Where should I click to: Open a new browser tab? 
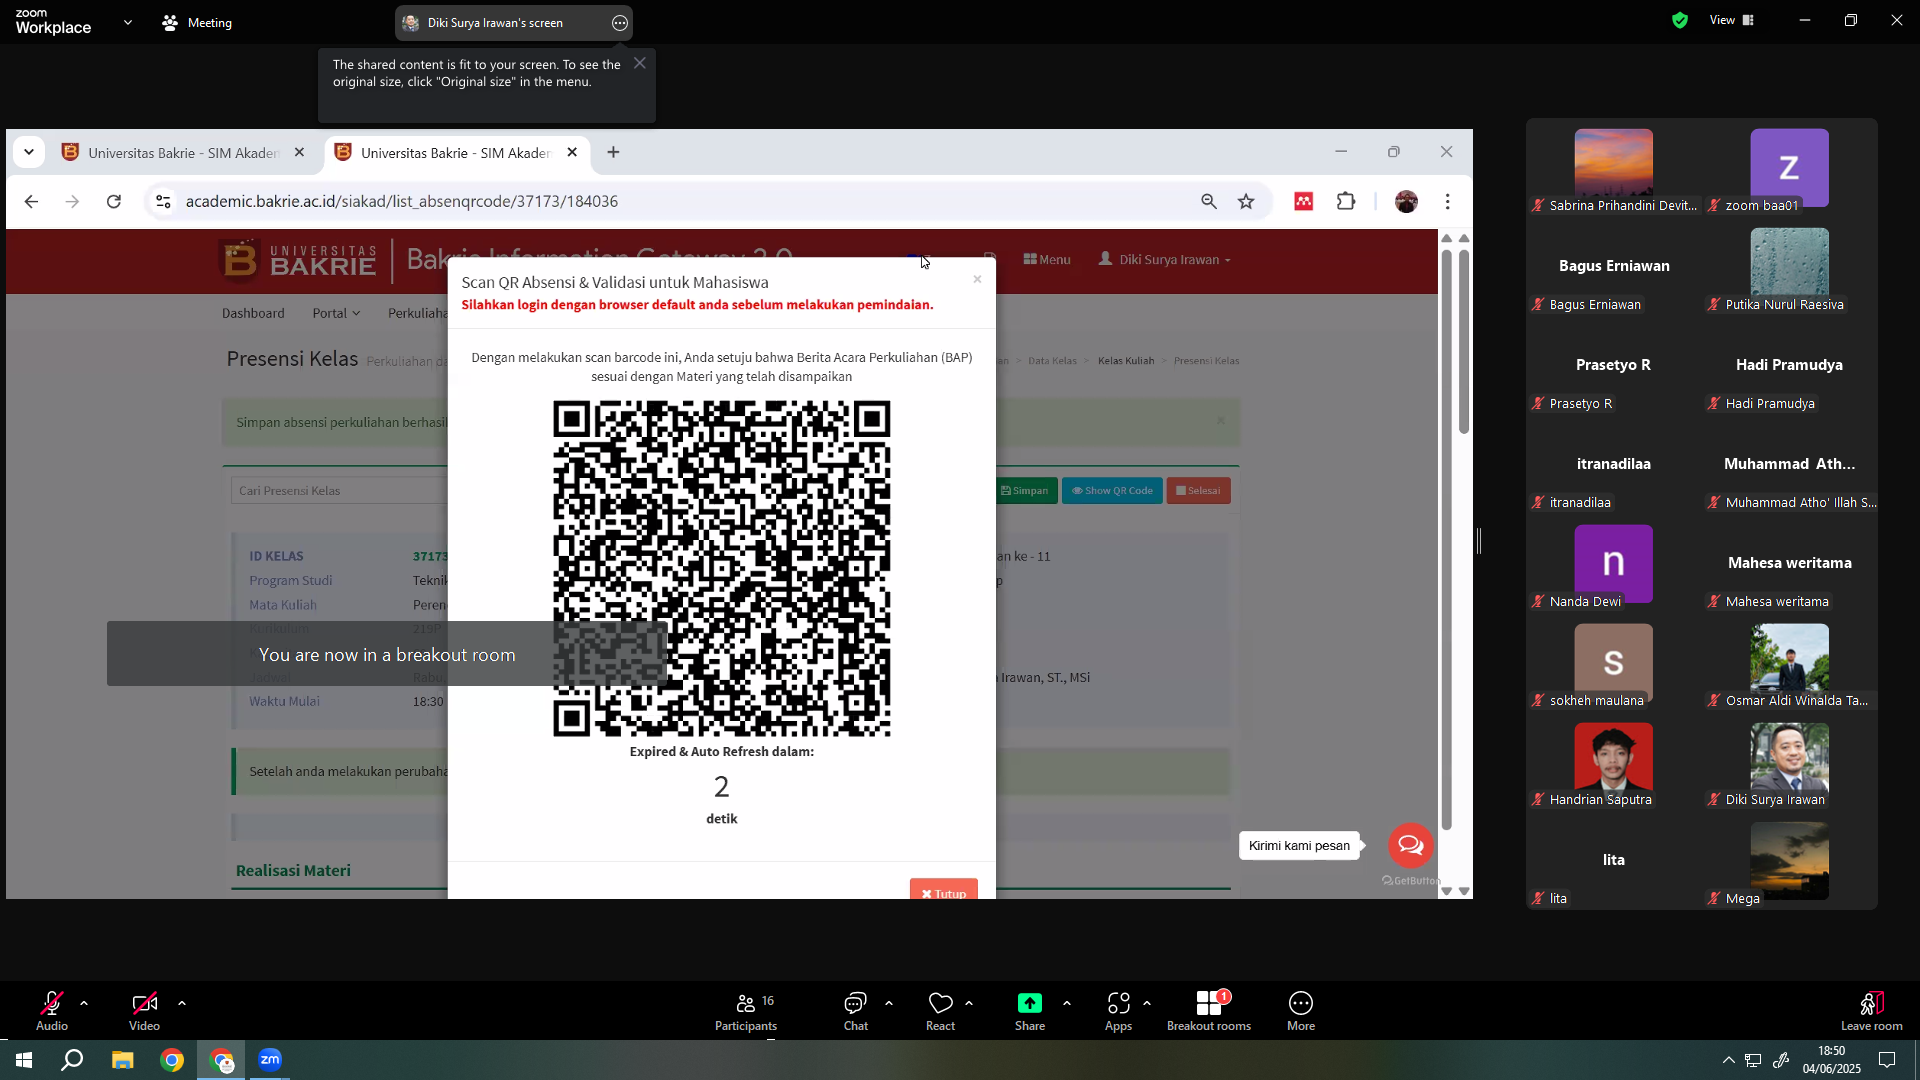click(614, 152)
